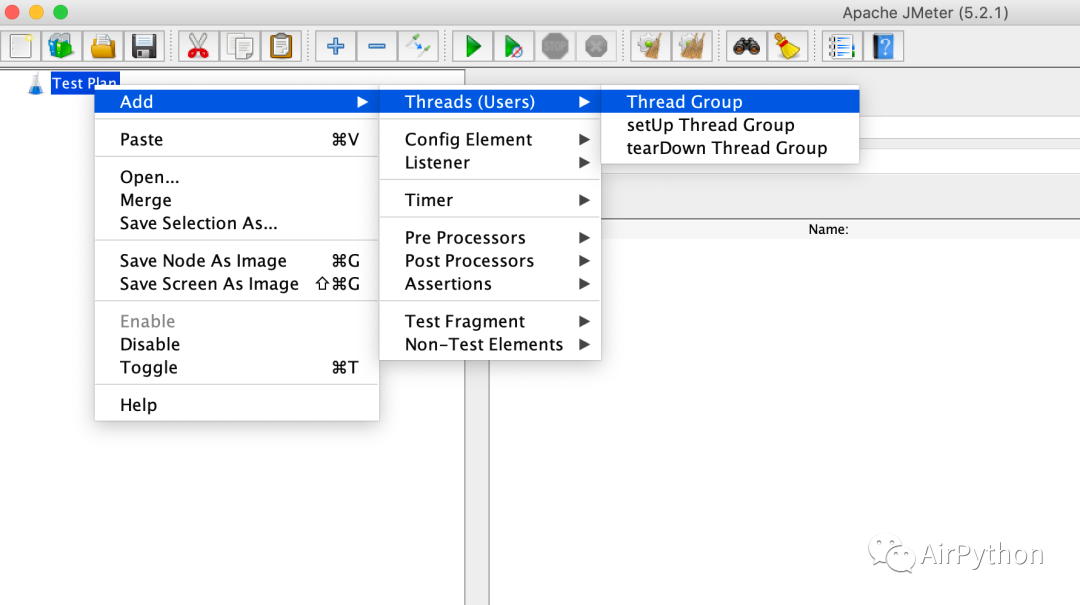
Task: Click Save Selection As... menu entry
Action: (x=236, y=223)
